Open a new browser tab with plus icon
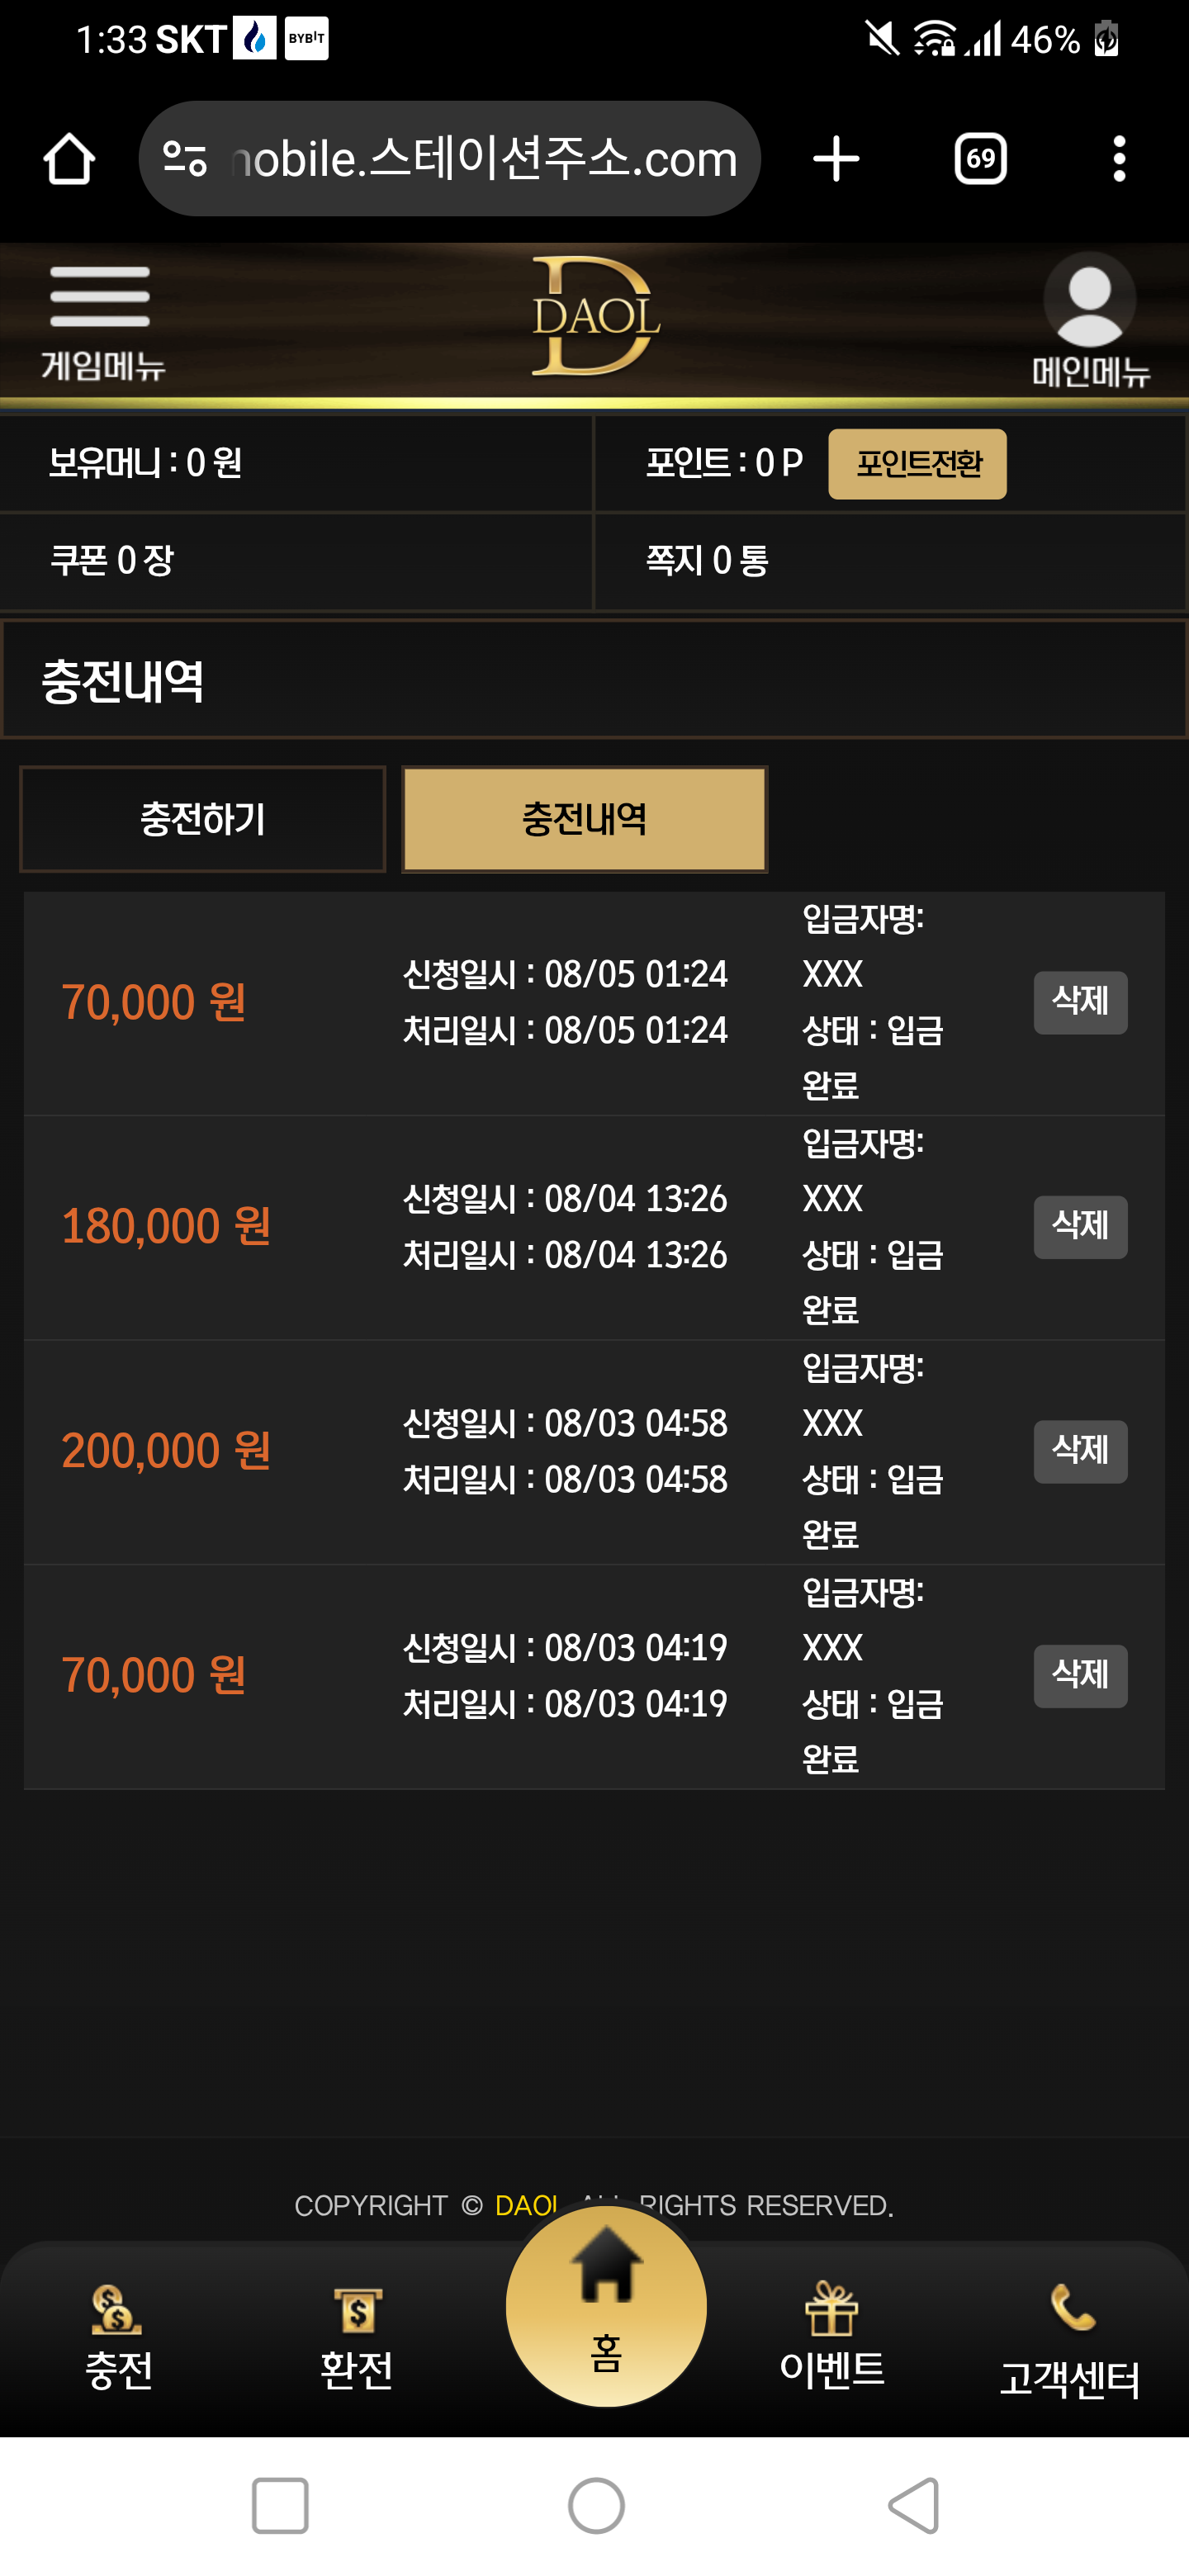Screen dimensions: 1189x2576 (x=836, y=159)
